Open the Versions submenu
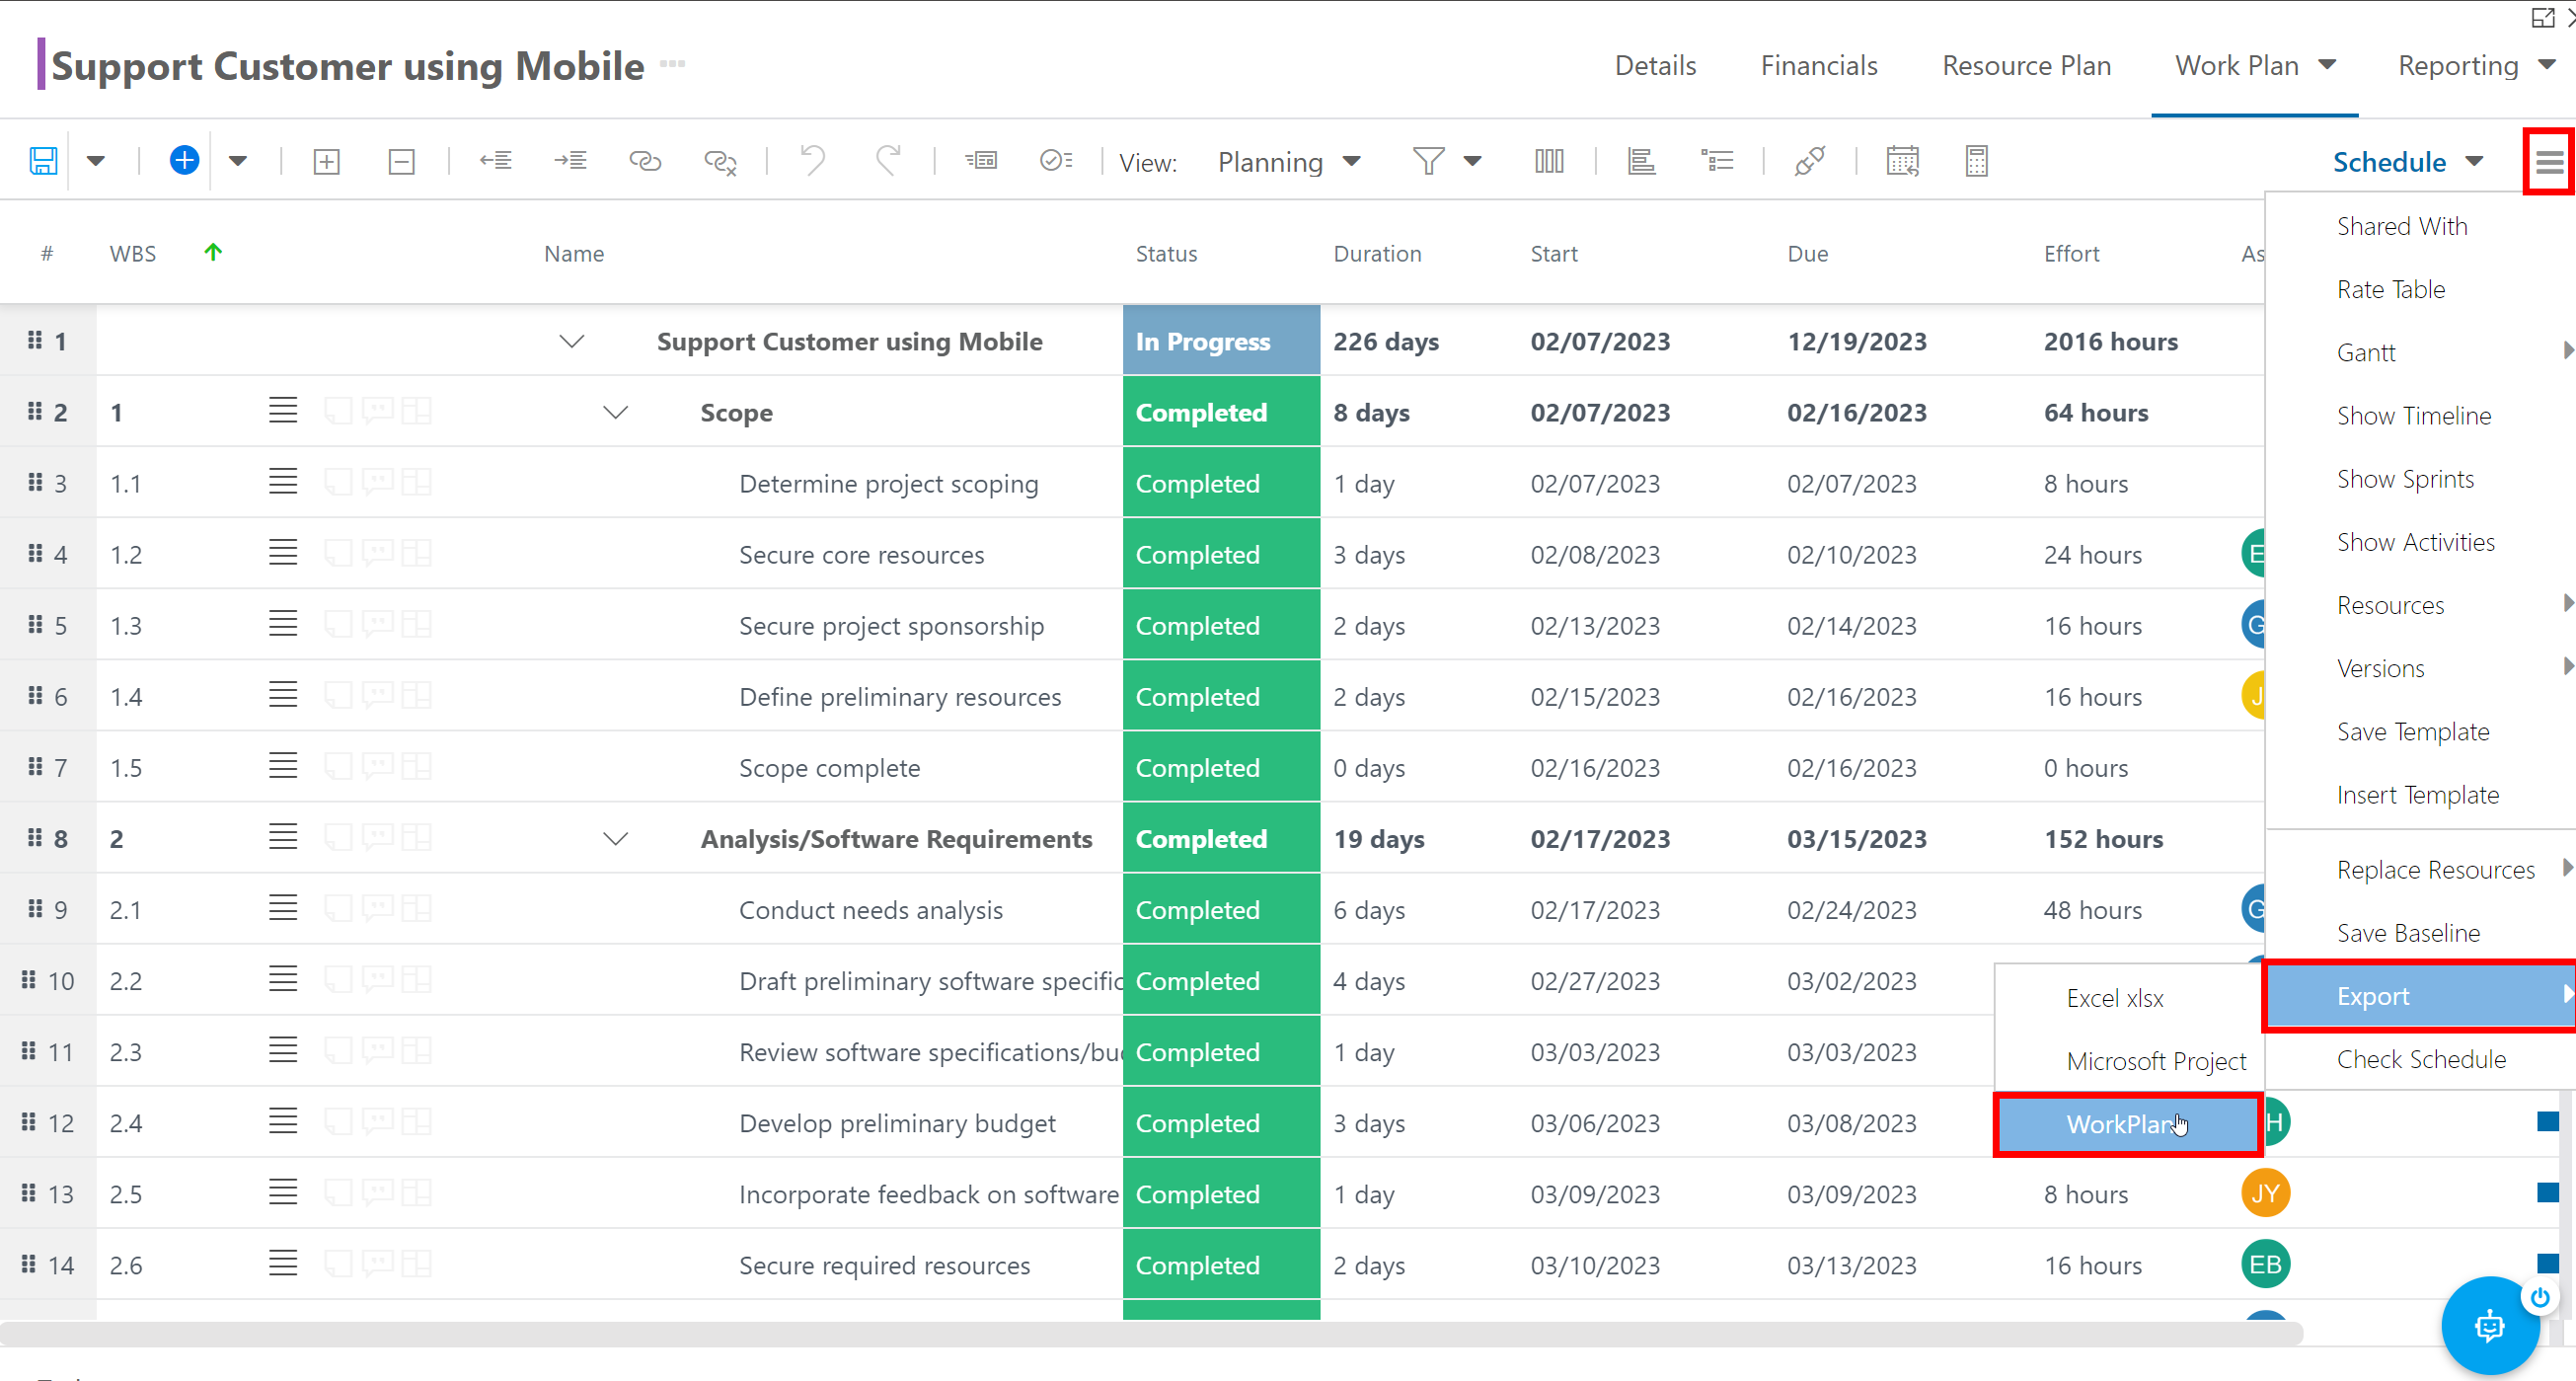This screenshot has width=2576, height=1381. coord(2420,667)
